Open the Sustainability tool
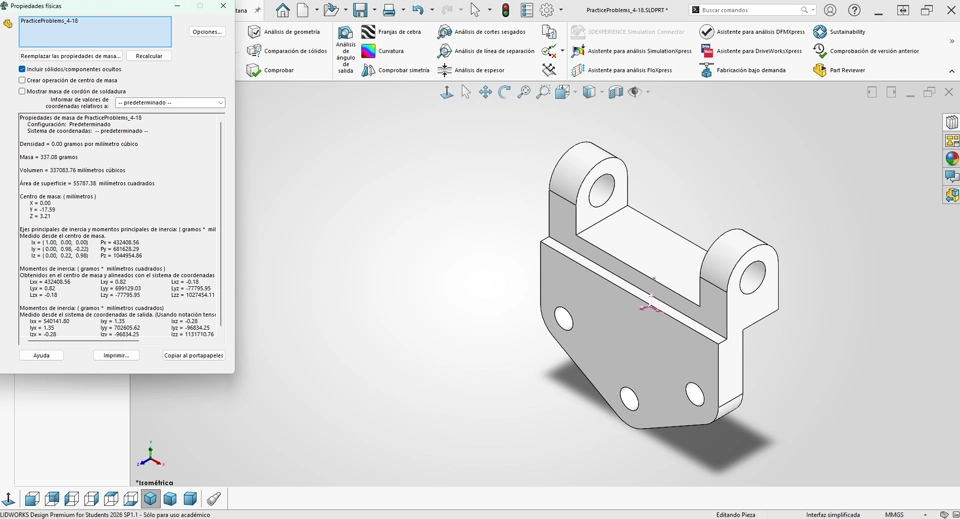The image size is (960, 519). point(839,32)
